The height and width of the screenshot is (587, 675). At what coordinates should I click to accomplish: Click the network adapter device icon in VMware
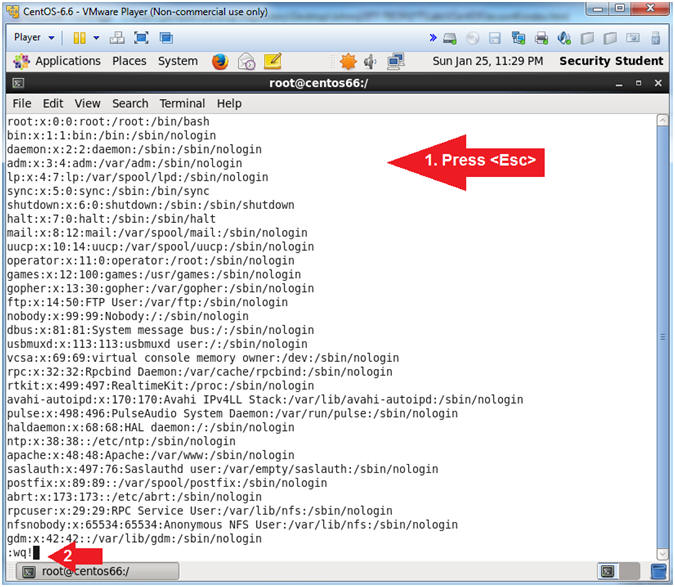[x=518, y=38]
